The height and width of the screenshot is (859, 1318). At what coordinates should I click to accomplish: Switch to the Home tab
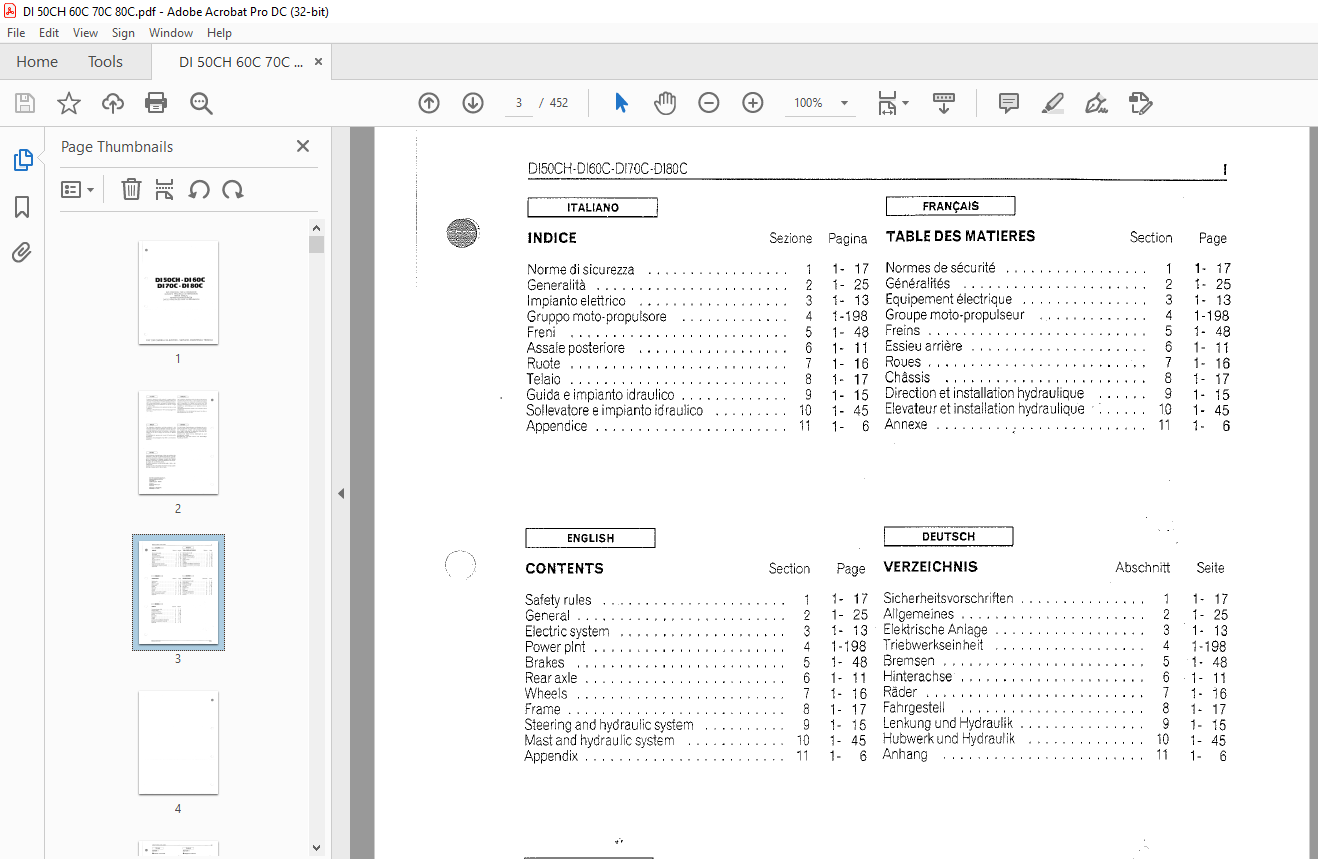click(37, 62)
